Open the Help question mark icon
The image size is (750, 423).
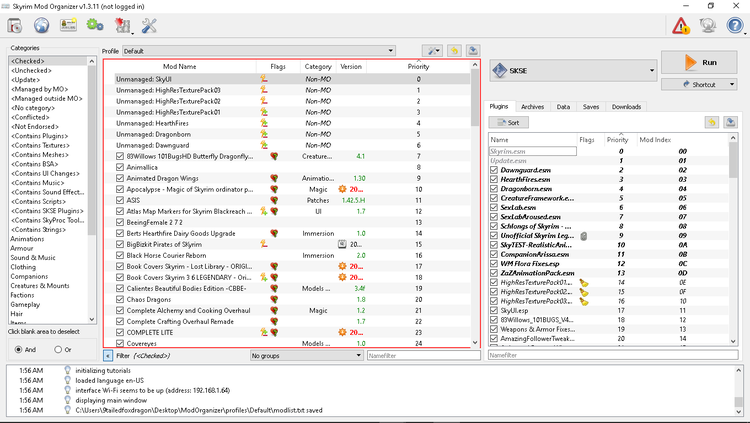point(734,25)
